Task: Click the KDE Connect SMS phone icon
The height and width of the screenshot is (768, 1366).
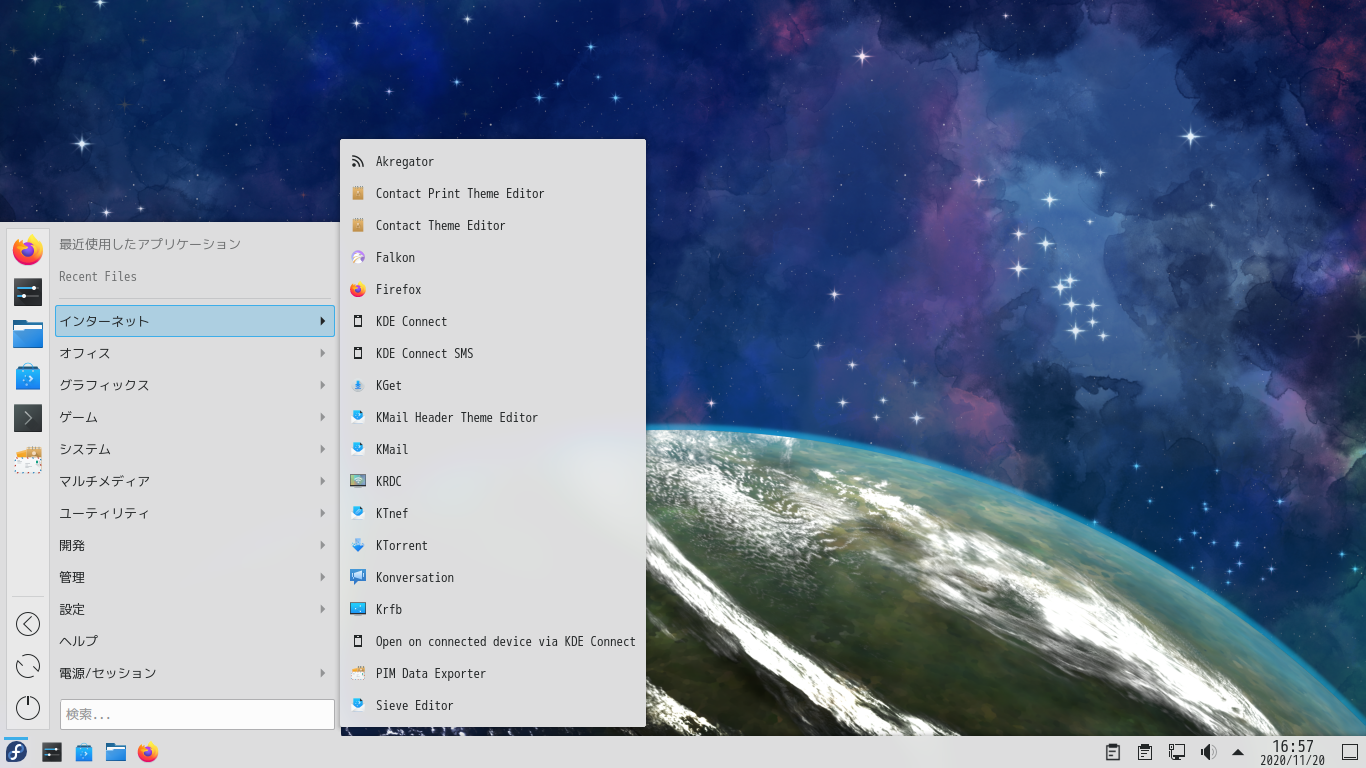Action: click(358, 353)
